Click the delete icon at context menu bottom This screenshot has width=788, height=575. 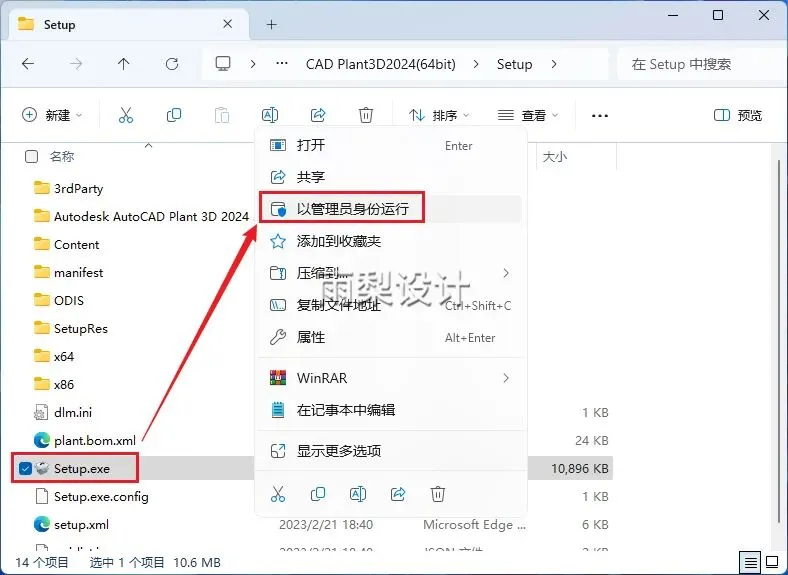click(x=438, y=494)
